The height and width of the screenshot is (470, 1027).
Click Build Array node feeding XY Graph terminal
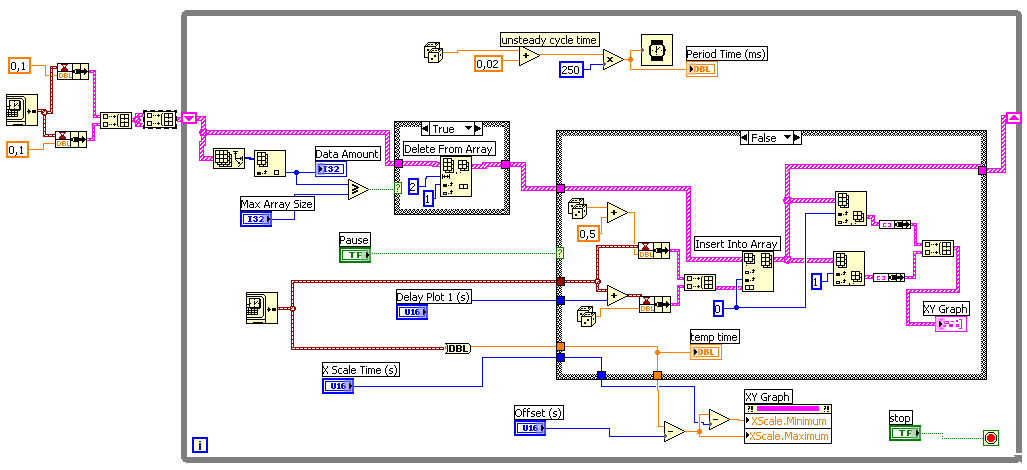pos(938,248)
